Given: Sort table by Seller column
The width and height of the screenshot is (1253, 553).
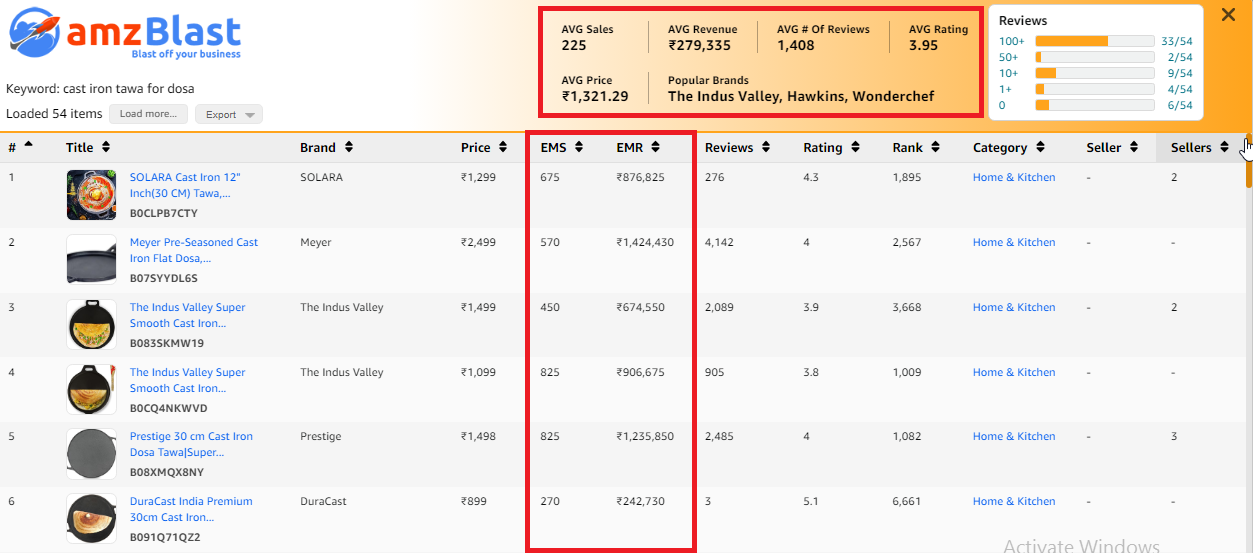Looking at the screenshot, I should pyautogui.click(x=1134, y=147).
